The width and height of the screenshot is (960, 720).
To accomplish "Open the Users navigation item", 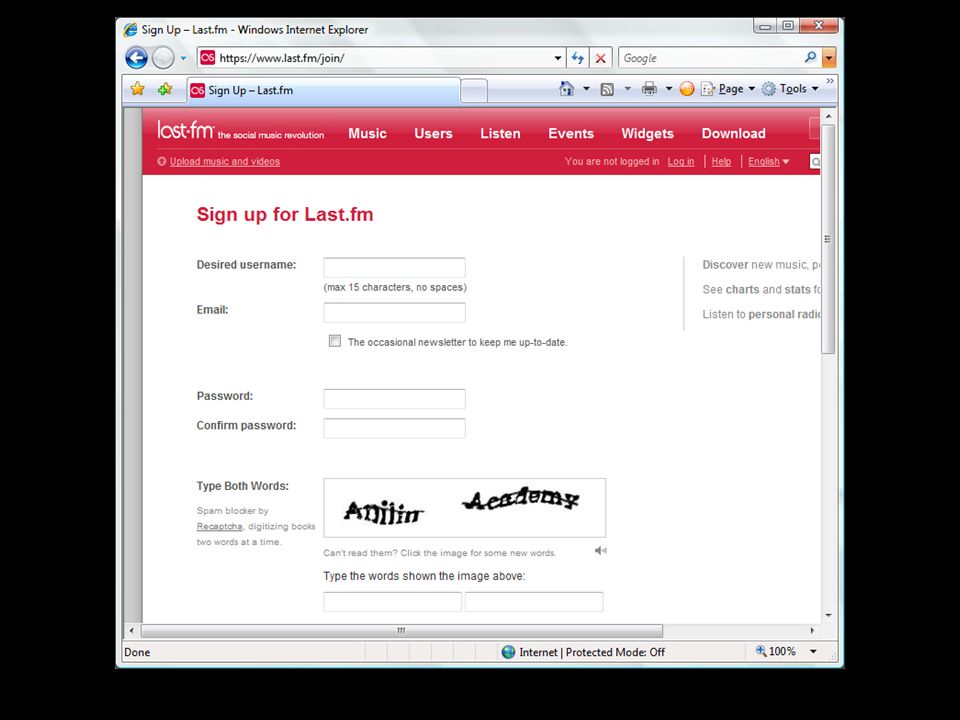I will click(x=433, y=133).
